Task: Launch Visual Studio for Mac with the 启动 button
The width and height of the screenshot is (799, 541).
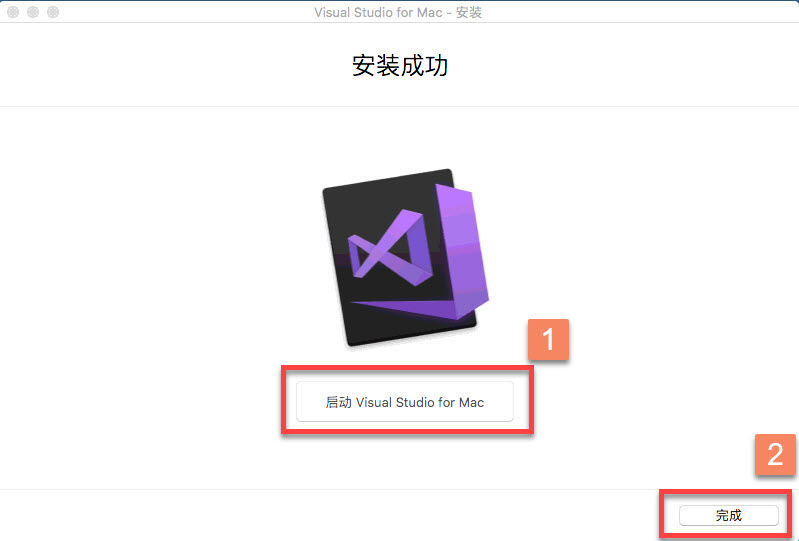Action: 405,401
